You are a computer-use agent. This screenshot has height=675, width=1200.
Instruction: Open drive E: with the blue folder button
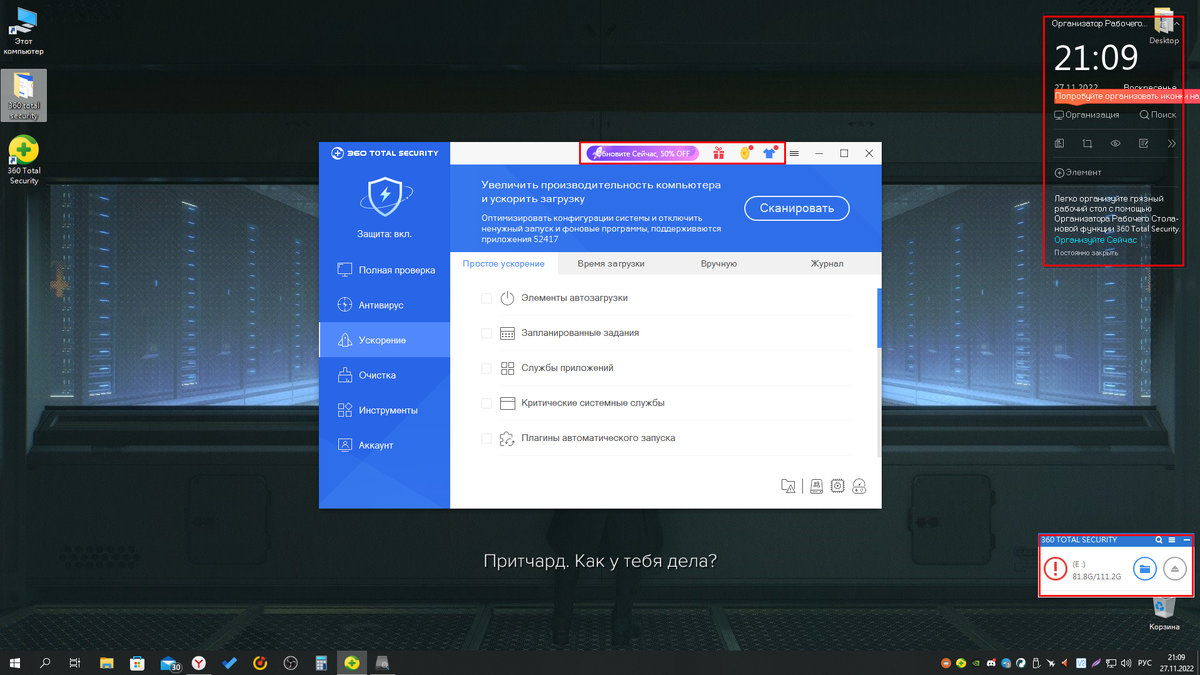tap(1144, 569)
